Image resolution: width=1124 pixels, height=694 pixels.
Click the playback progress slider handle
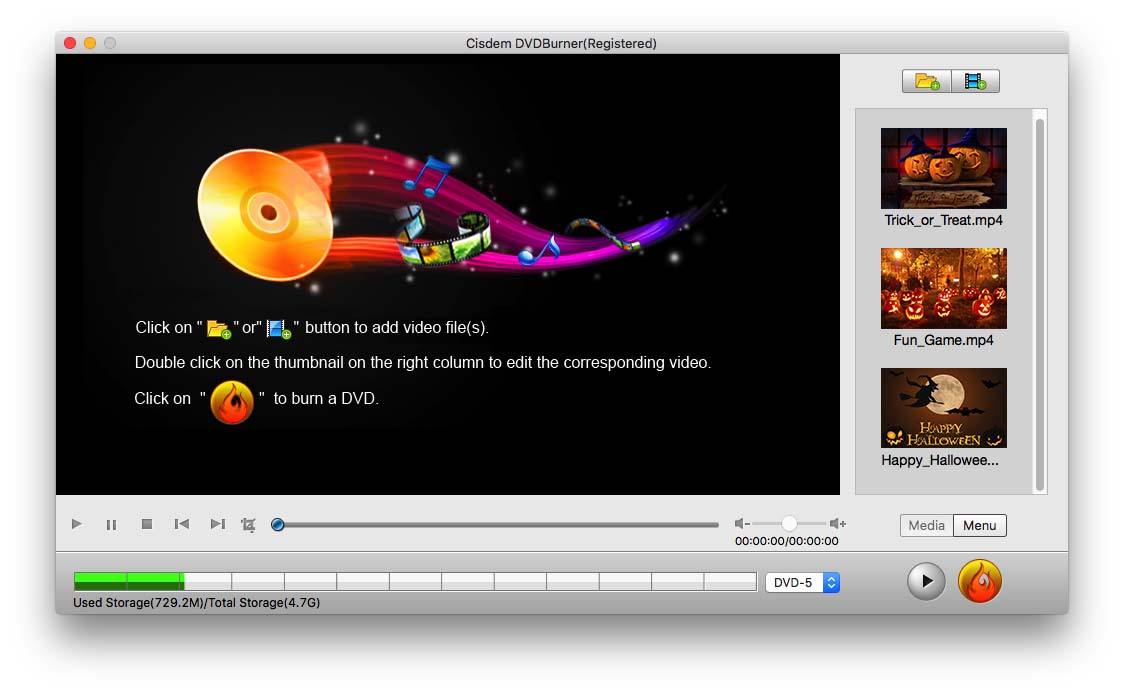pos(277,525)
